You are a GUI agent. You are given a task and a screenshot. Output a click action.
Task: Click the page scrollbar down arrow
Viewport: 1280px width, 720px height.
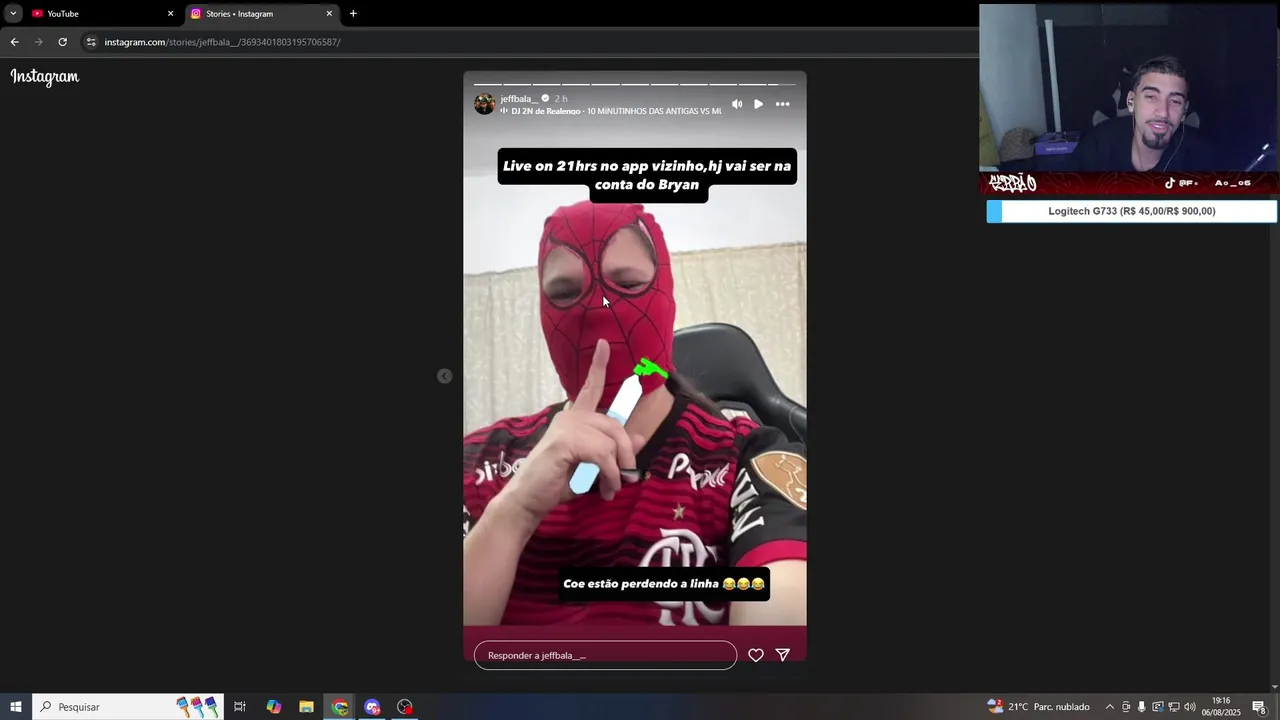pos(1274,687)
